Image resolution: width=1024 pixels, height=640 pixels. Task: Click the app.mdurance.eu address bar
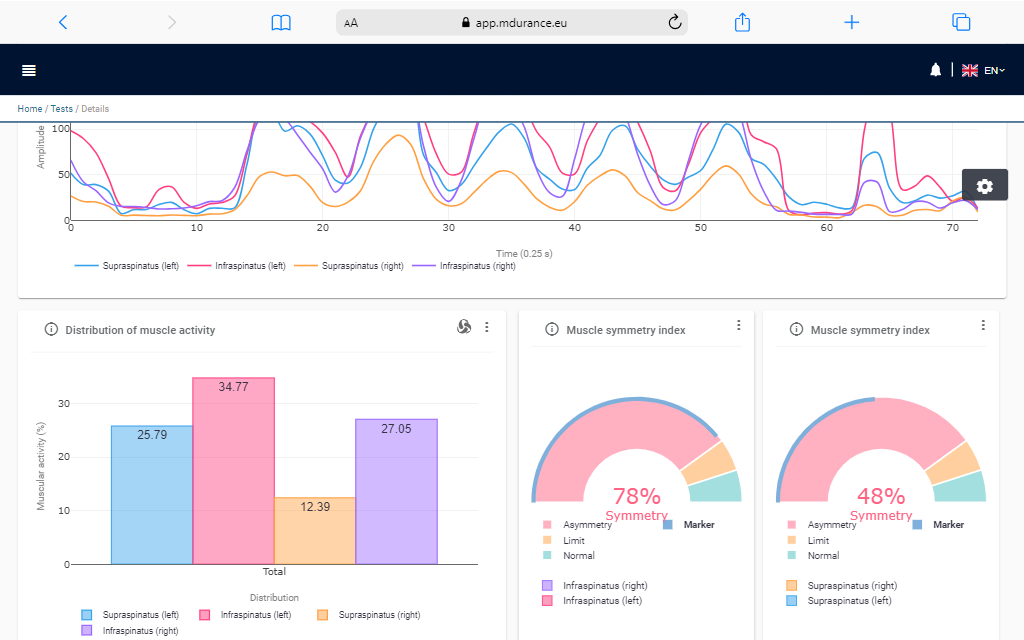(x=512, y=22)
